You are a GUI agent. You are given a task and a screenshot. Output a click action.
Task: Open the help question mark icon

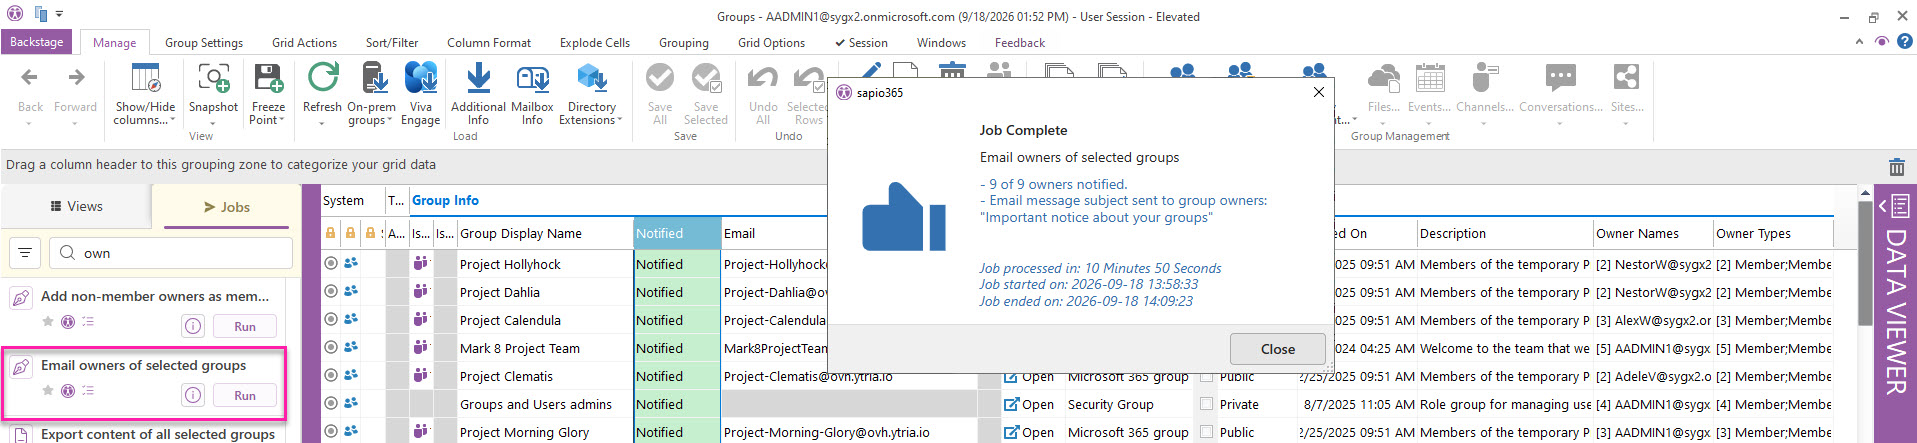tap(1905, 41)
